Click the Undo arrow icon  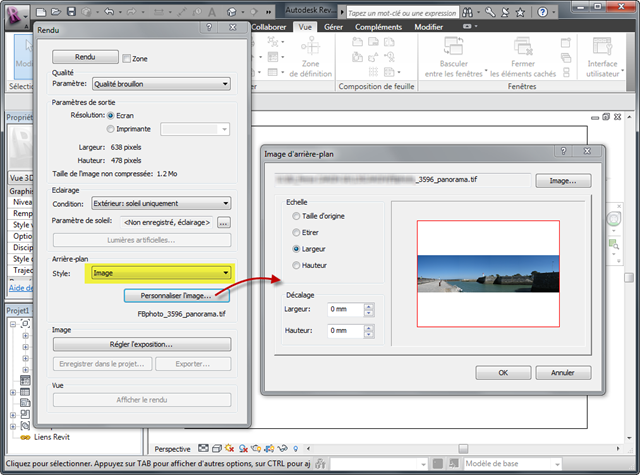109,12
